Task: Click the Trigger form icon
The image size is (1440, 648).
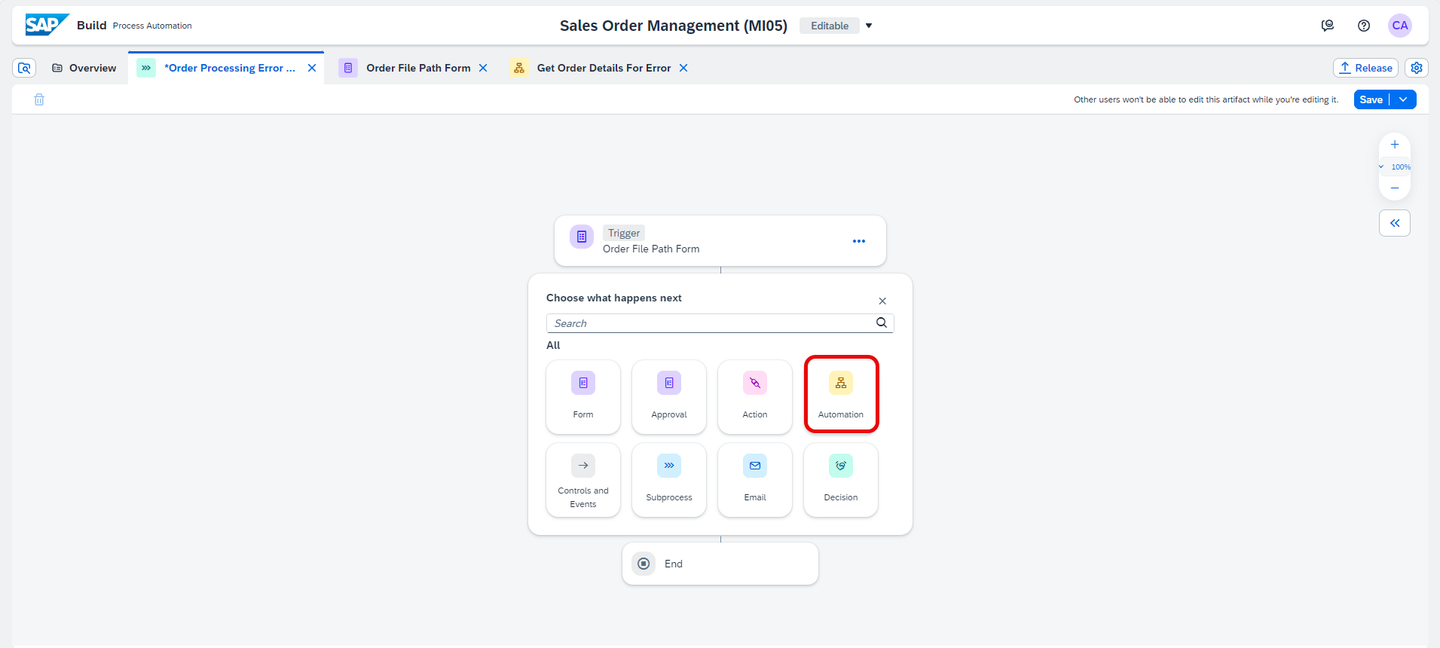Action: click(x=582, y=237)
